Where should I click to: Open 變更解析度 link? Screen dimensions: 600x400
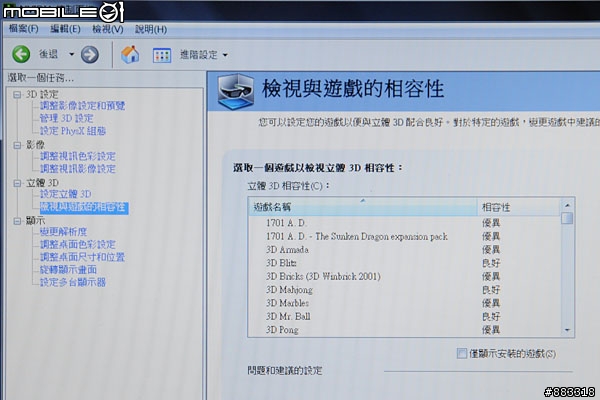64,232
